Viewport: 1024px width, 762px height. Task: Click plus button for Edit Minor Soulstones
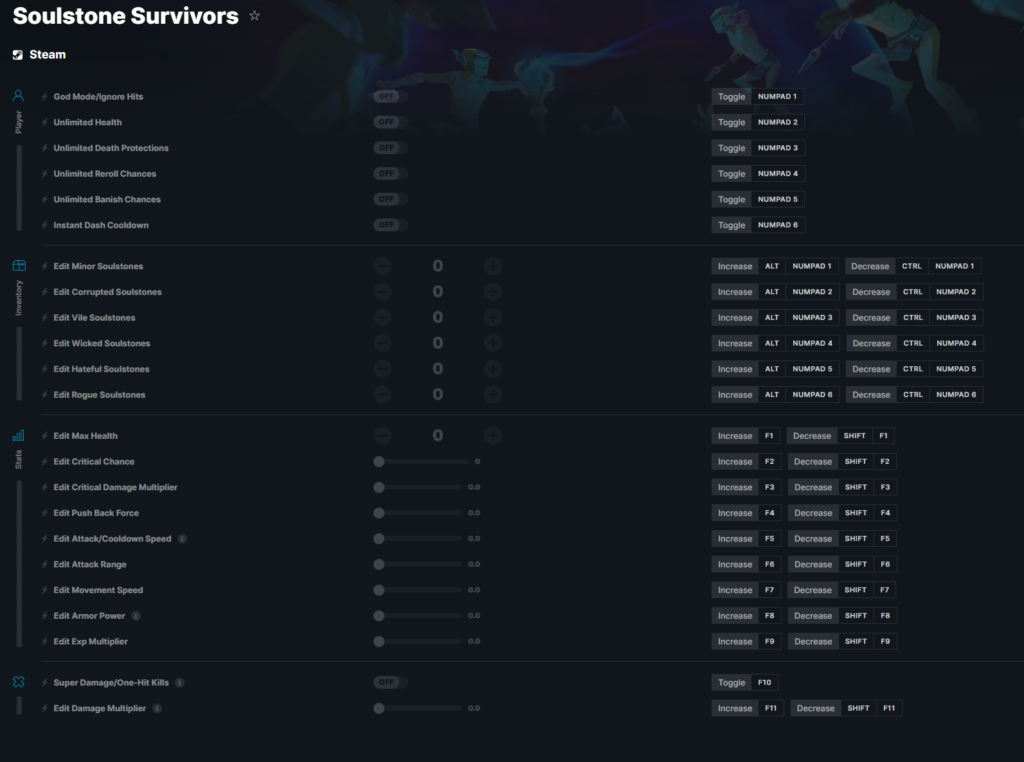[493, 266]
